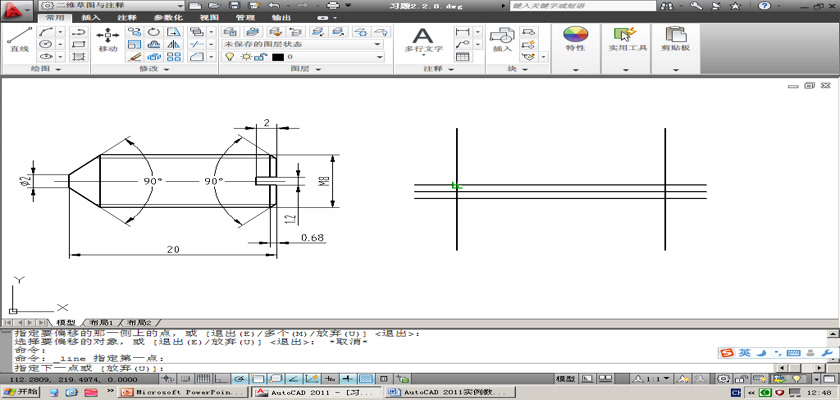Toggle Polar tracking in status bar
The width and height of the screenshot is (840, 400).
pyautogui.click(x=240, y=379)
